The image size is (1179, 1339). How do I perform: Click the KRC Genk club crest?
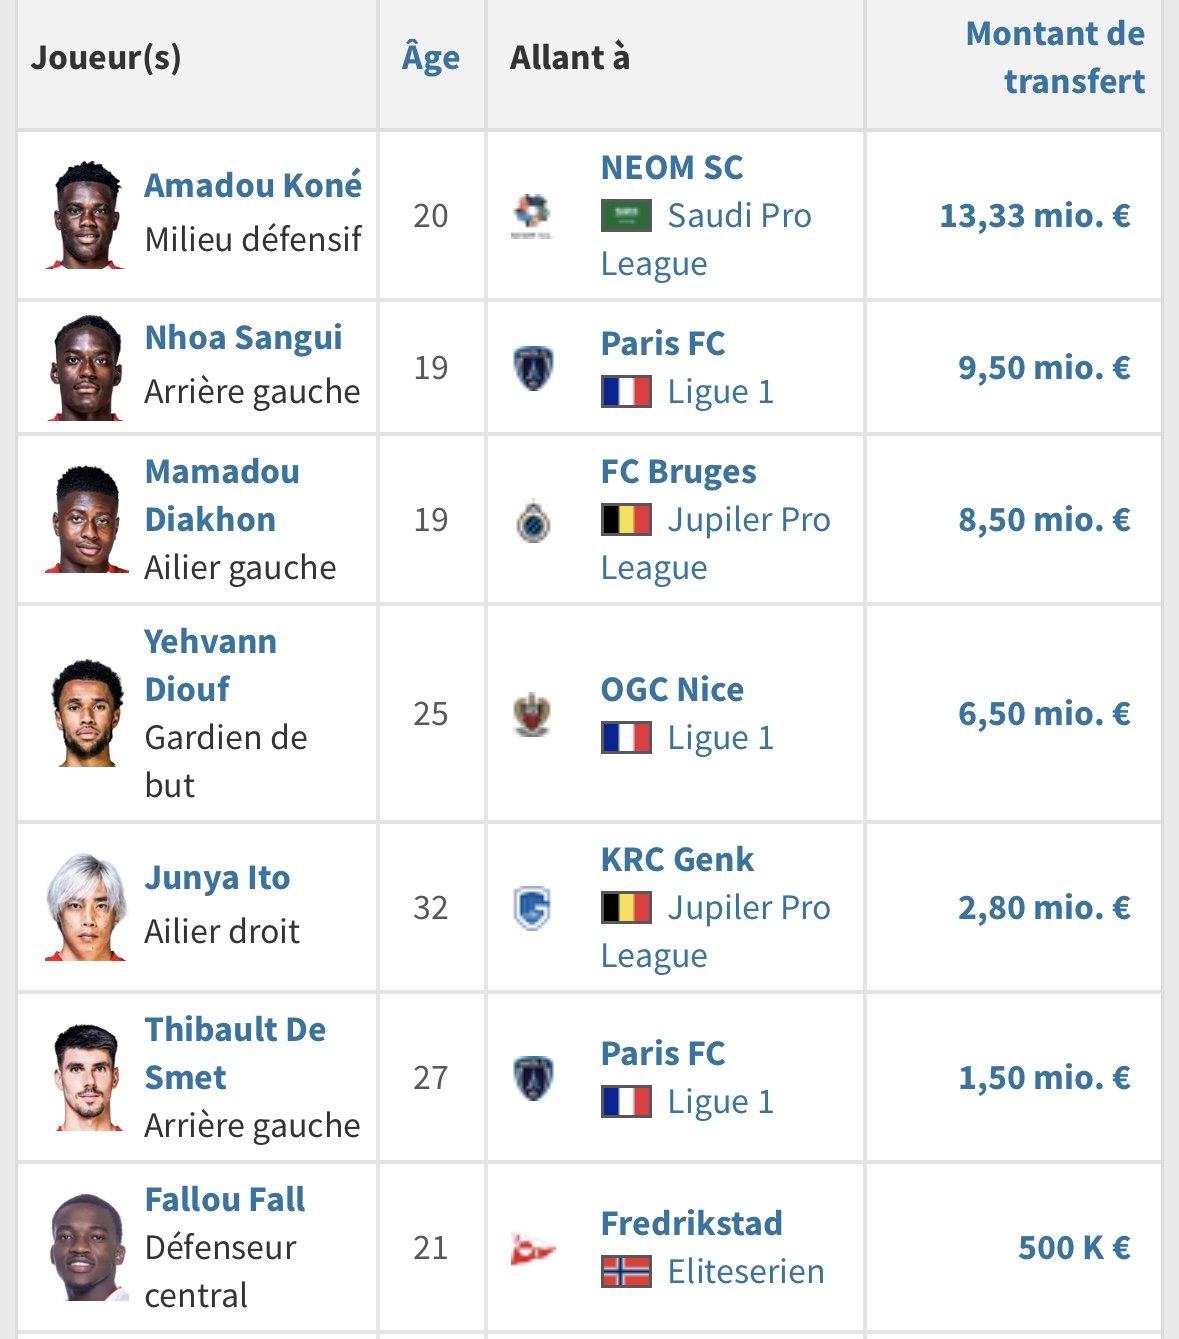click(532, 908)
